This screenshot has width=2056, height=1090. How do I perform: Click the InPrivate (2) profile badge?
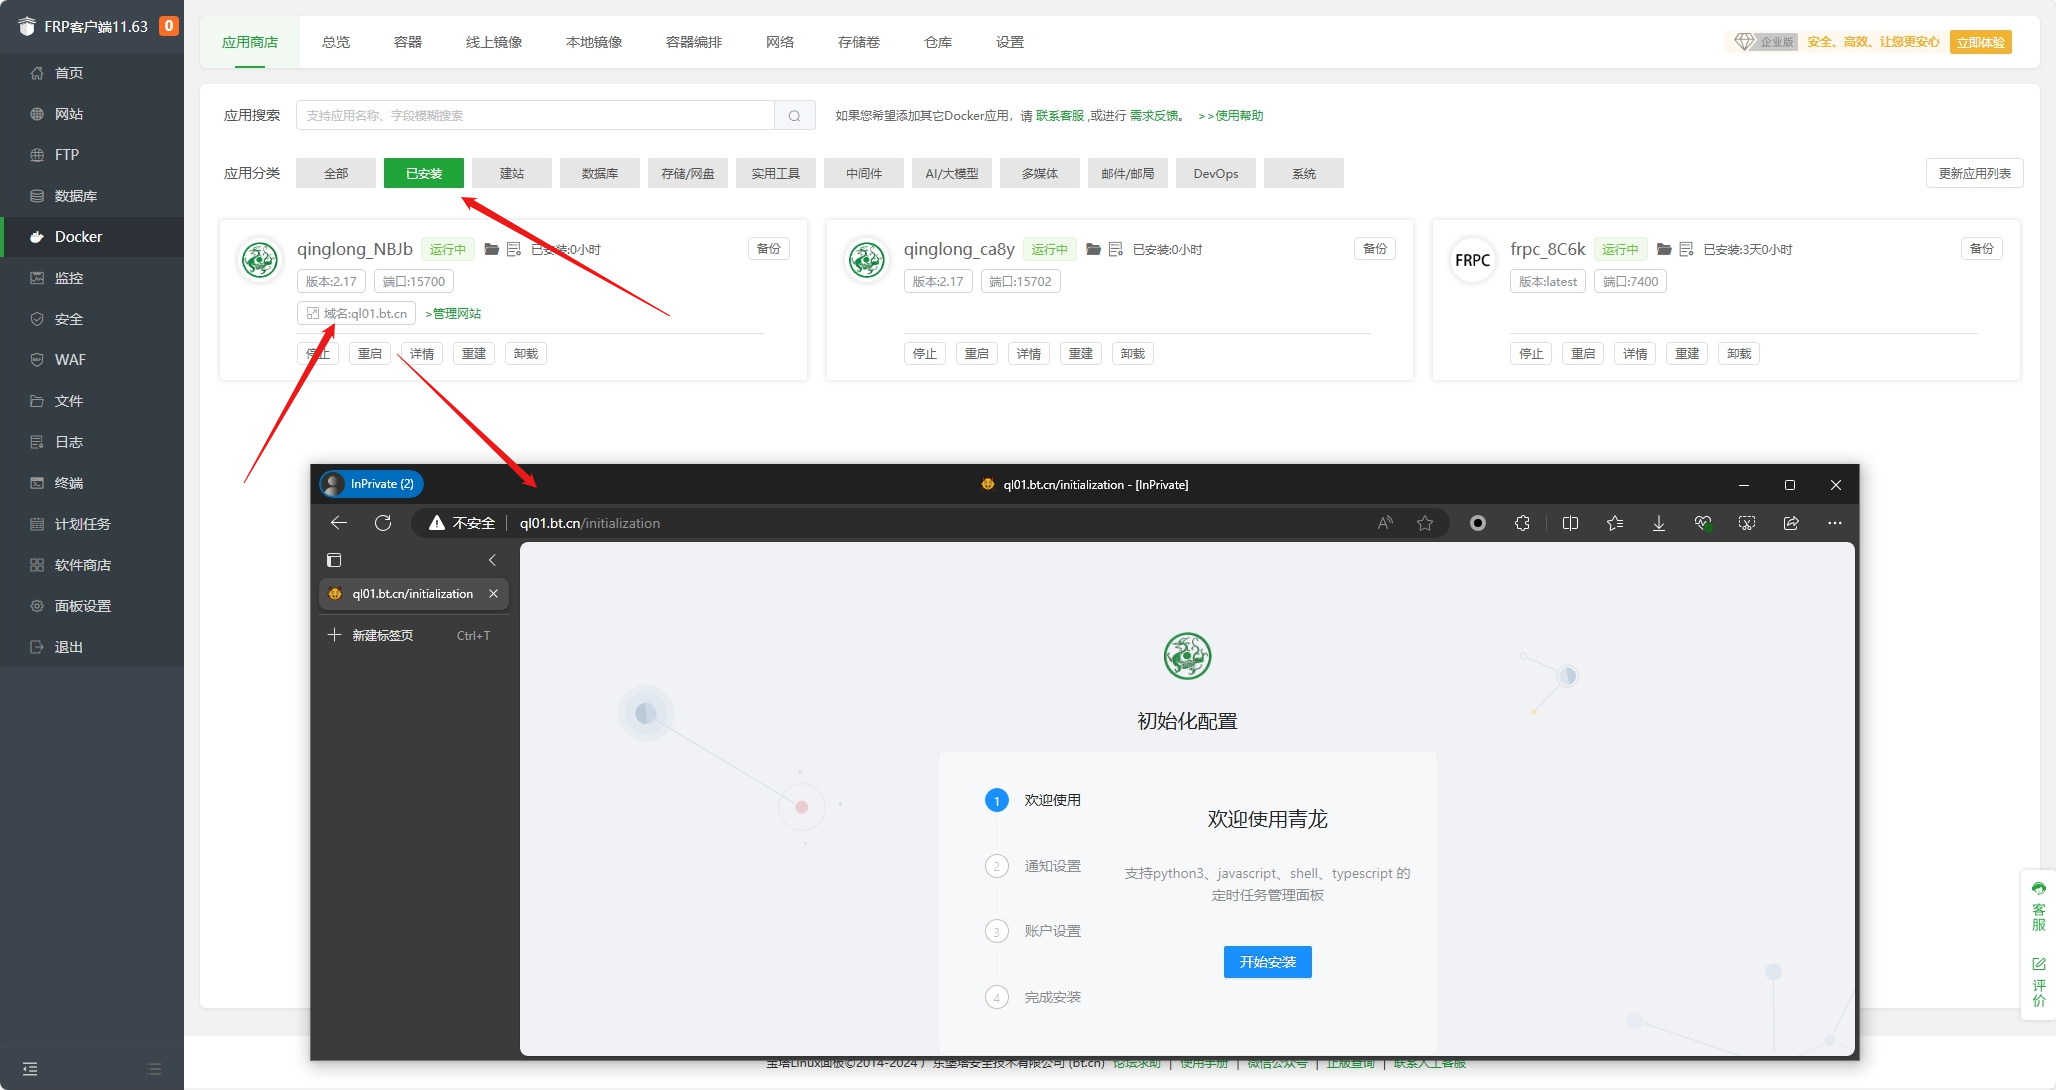(372, 484)
